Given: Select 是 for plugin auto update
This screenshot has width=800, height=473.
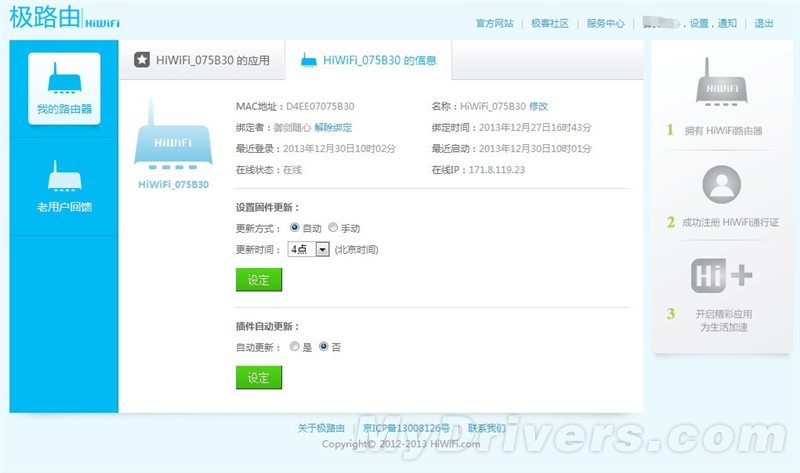Looking at the screenshot, I should click(294, 346).
